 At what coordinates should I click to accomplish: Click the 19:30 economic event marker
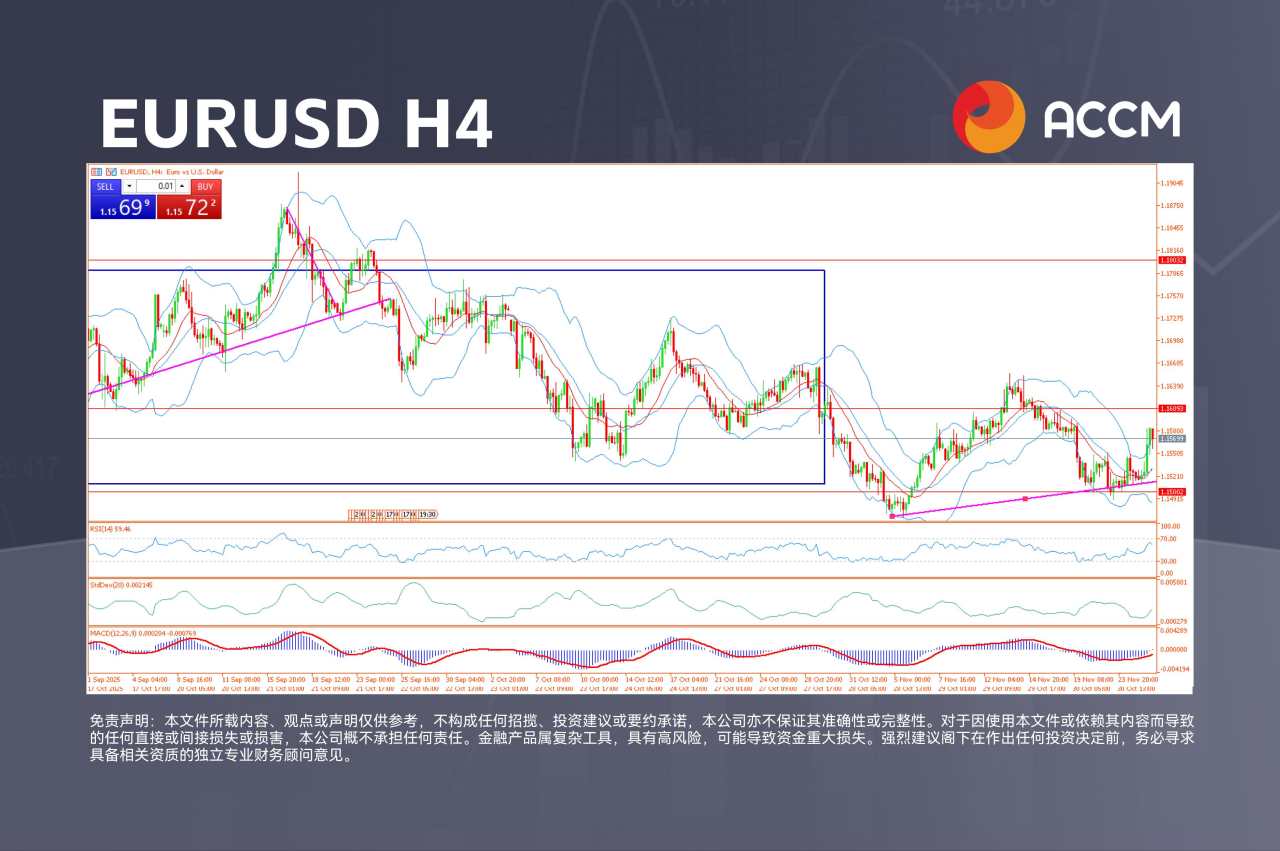[427, 514]
